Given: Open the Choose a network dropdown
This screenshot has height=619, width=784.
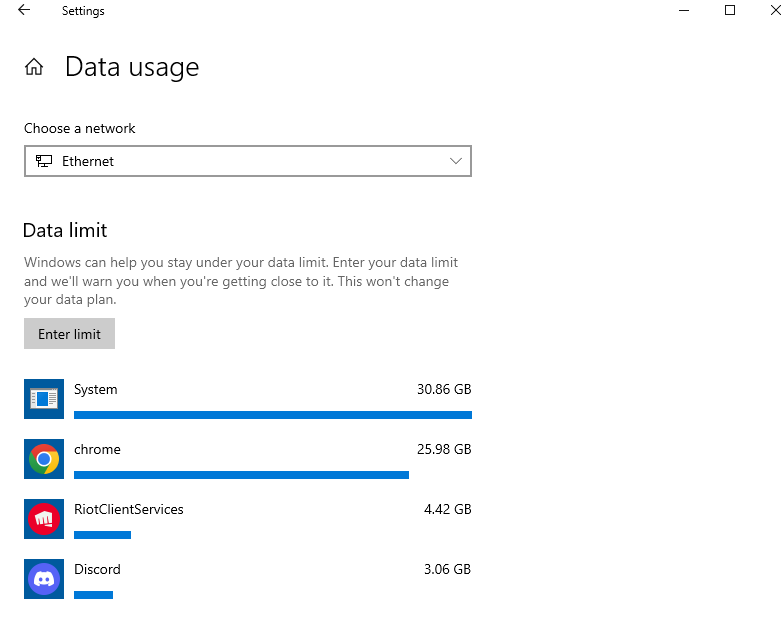Looking at the screenshot, I should click(x=247, y=161).
